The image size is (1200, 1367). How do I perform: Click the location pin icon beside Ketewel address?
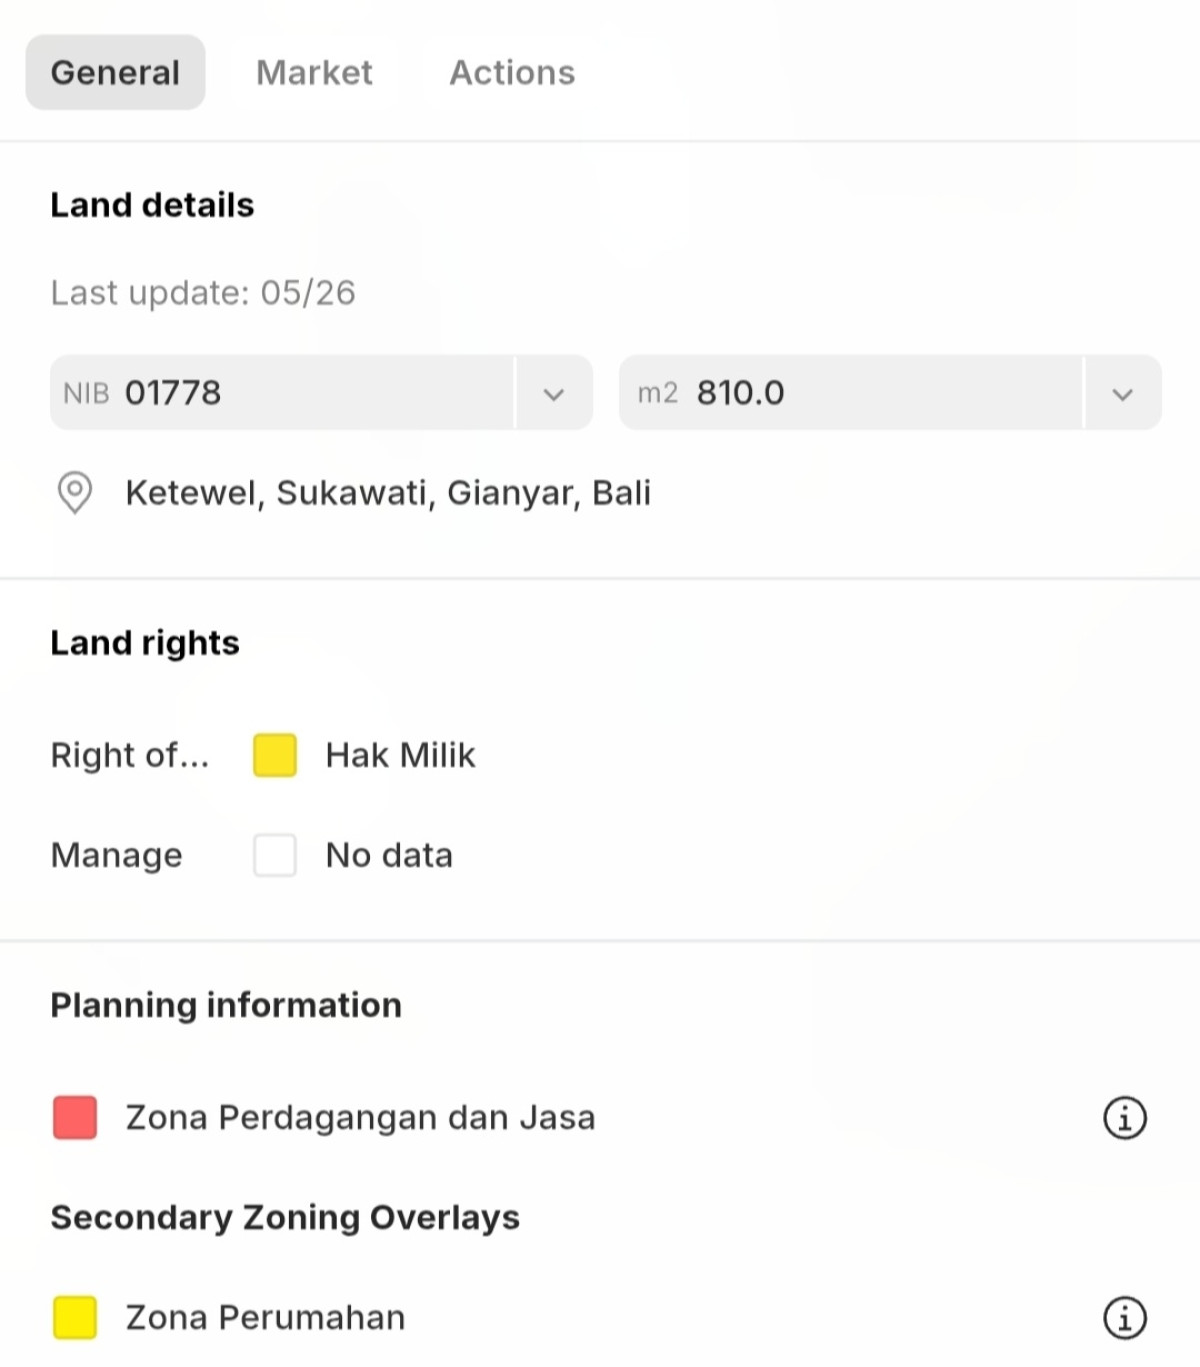pyautogui.click(x=75, y=492)
